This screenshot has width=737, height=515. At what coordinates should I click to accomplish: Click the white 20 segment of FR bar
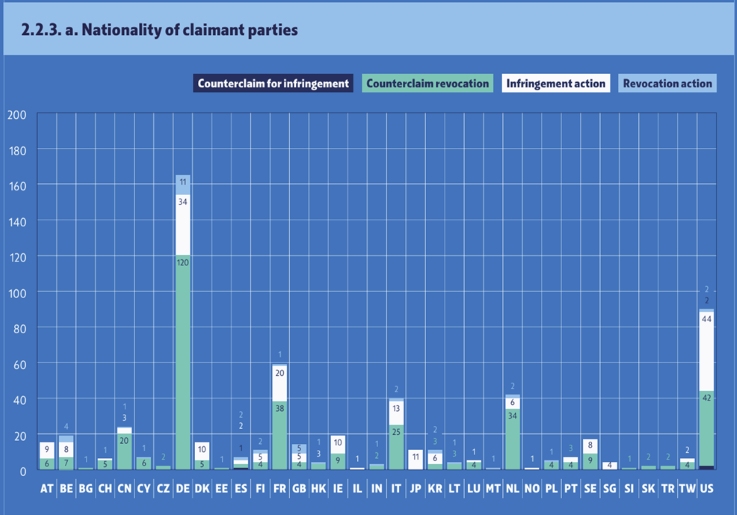pos(280,383)
